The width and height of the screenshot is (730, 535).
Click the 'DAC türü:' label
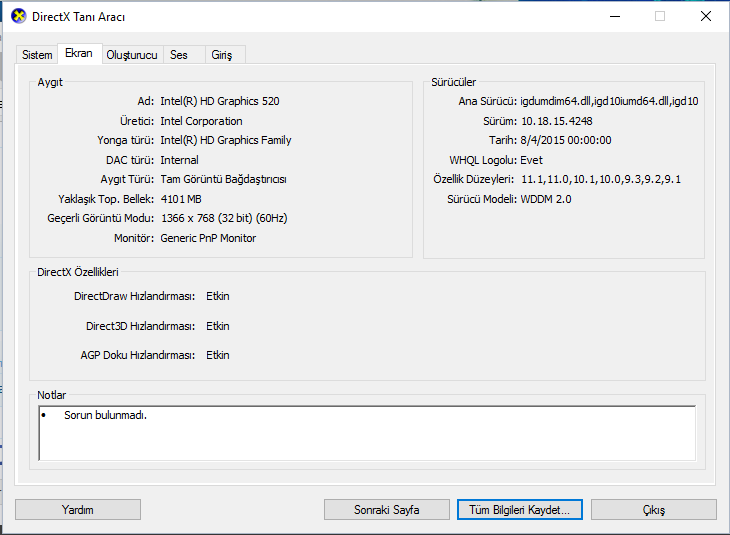[130, 160]
